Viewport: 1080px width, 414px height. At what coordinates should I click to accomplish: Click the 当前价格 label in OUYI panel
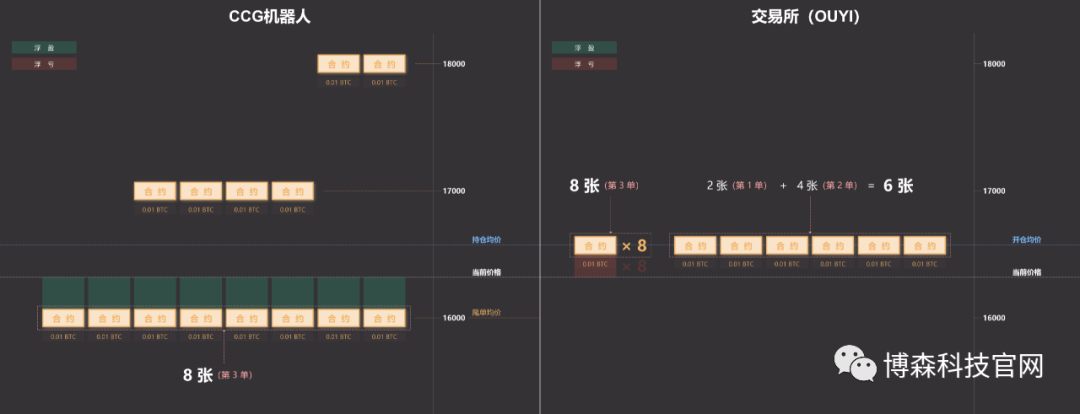click(1026, 273)
